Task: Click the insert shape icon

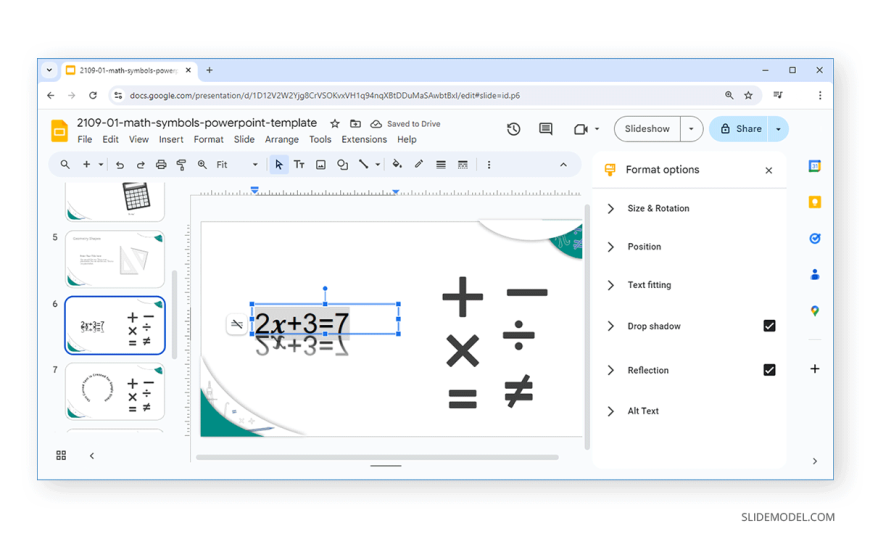Action: pos(342,165)
